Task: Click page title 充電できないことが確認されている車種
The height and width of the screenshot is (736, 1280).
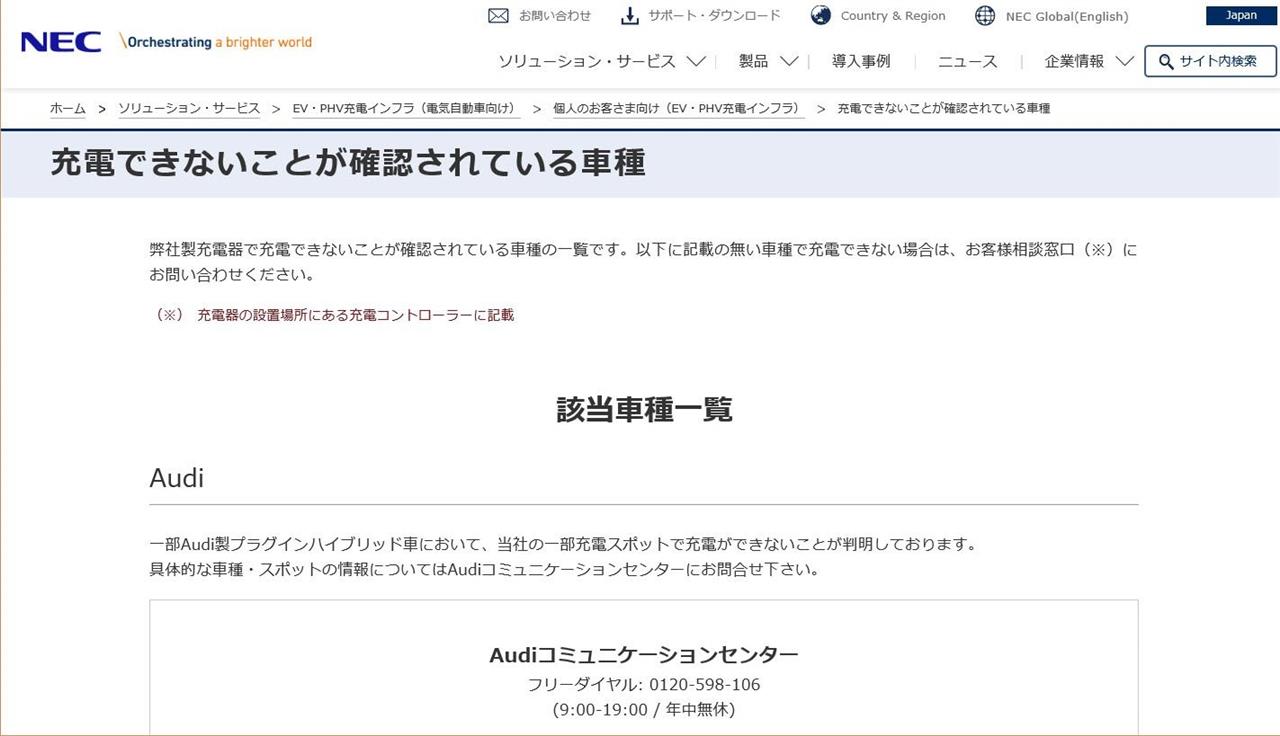Action: tap(348, 162)
